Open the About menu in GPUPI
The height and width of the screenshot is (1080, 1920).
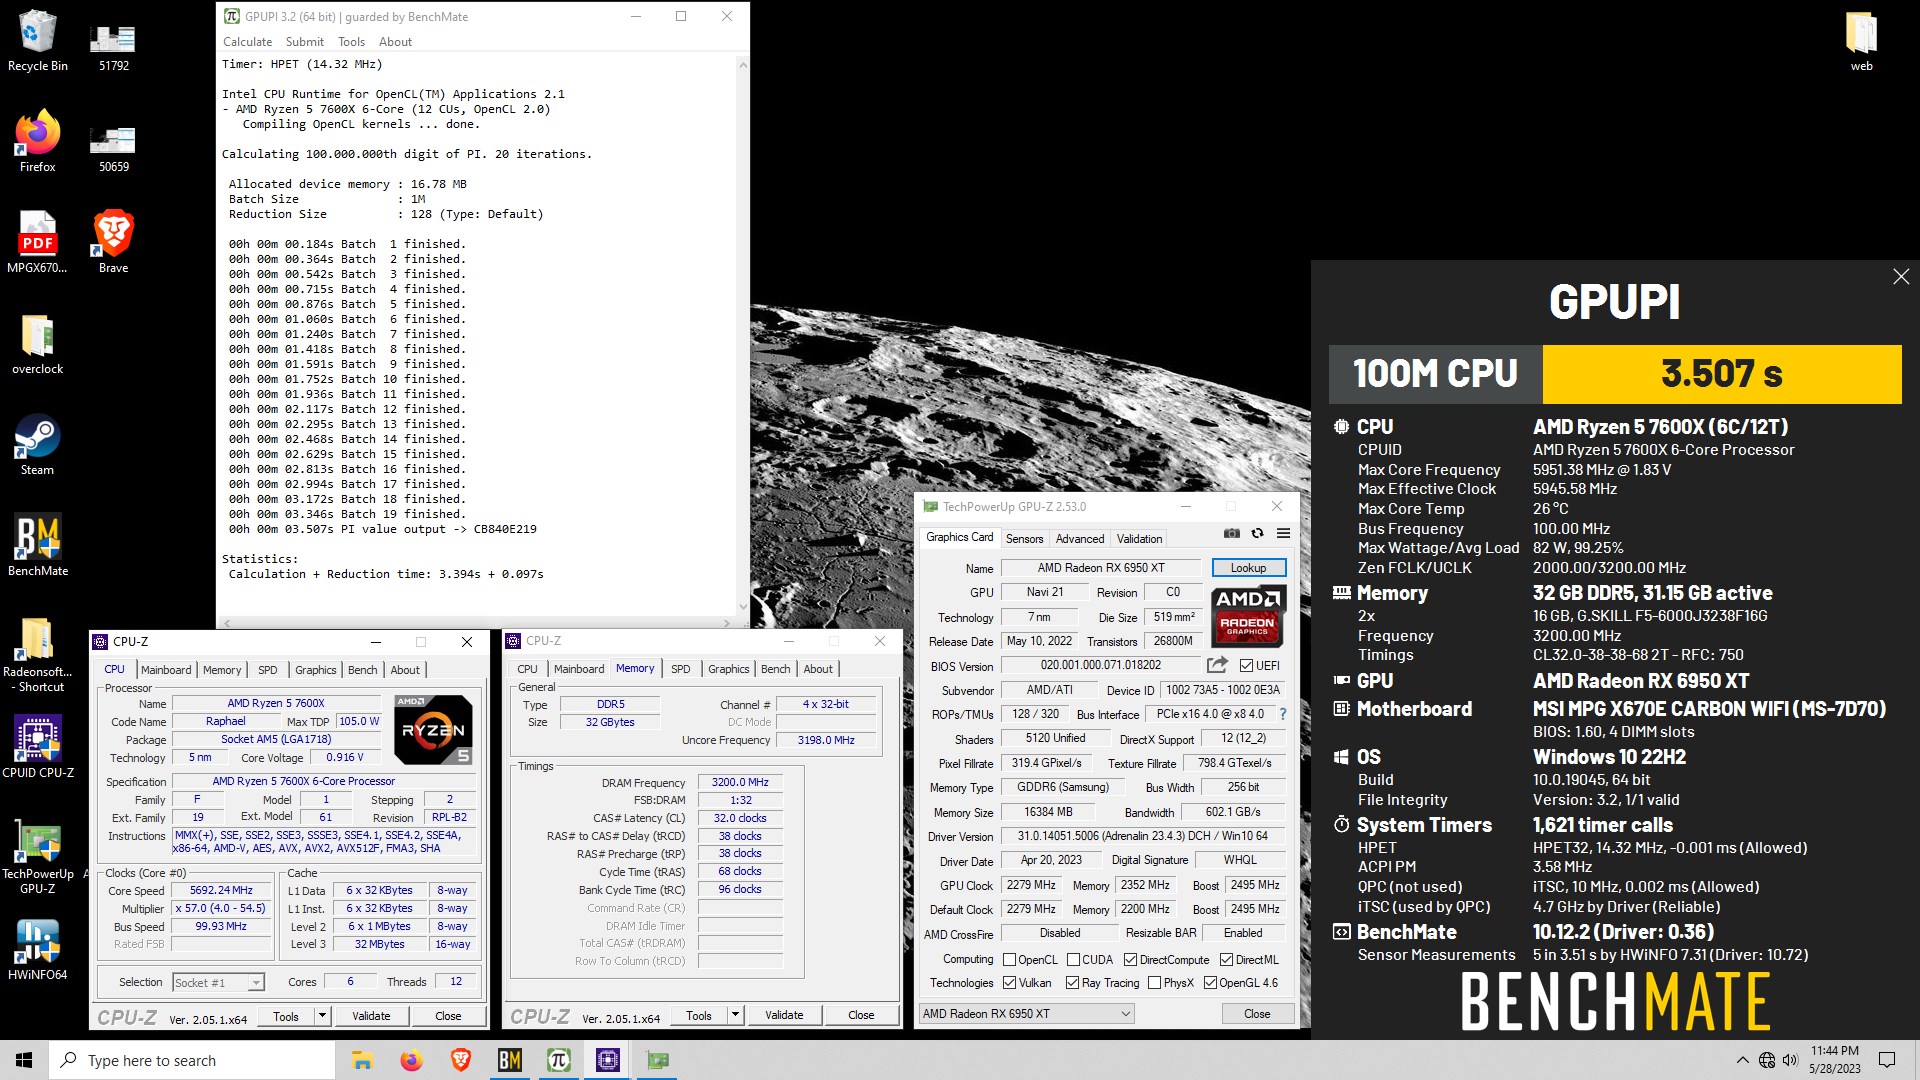point(395,42)
